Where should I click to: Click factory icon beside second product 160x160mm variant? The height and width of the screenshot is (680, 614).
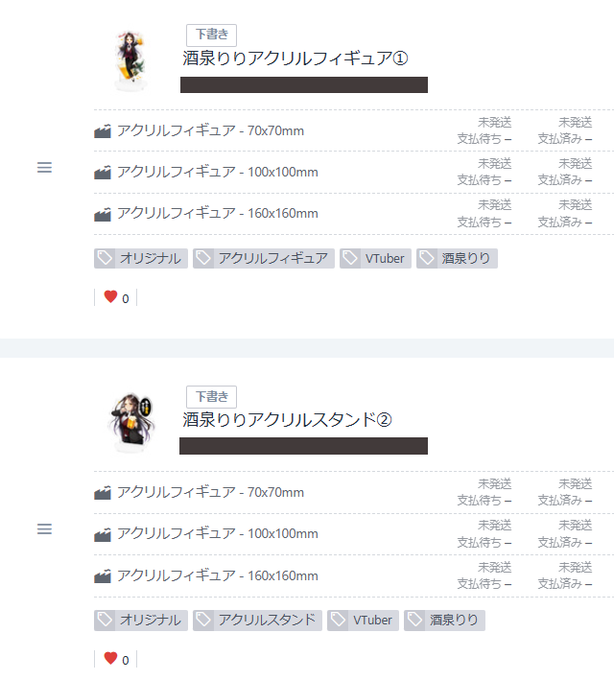click(x=103, y=575)
